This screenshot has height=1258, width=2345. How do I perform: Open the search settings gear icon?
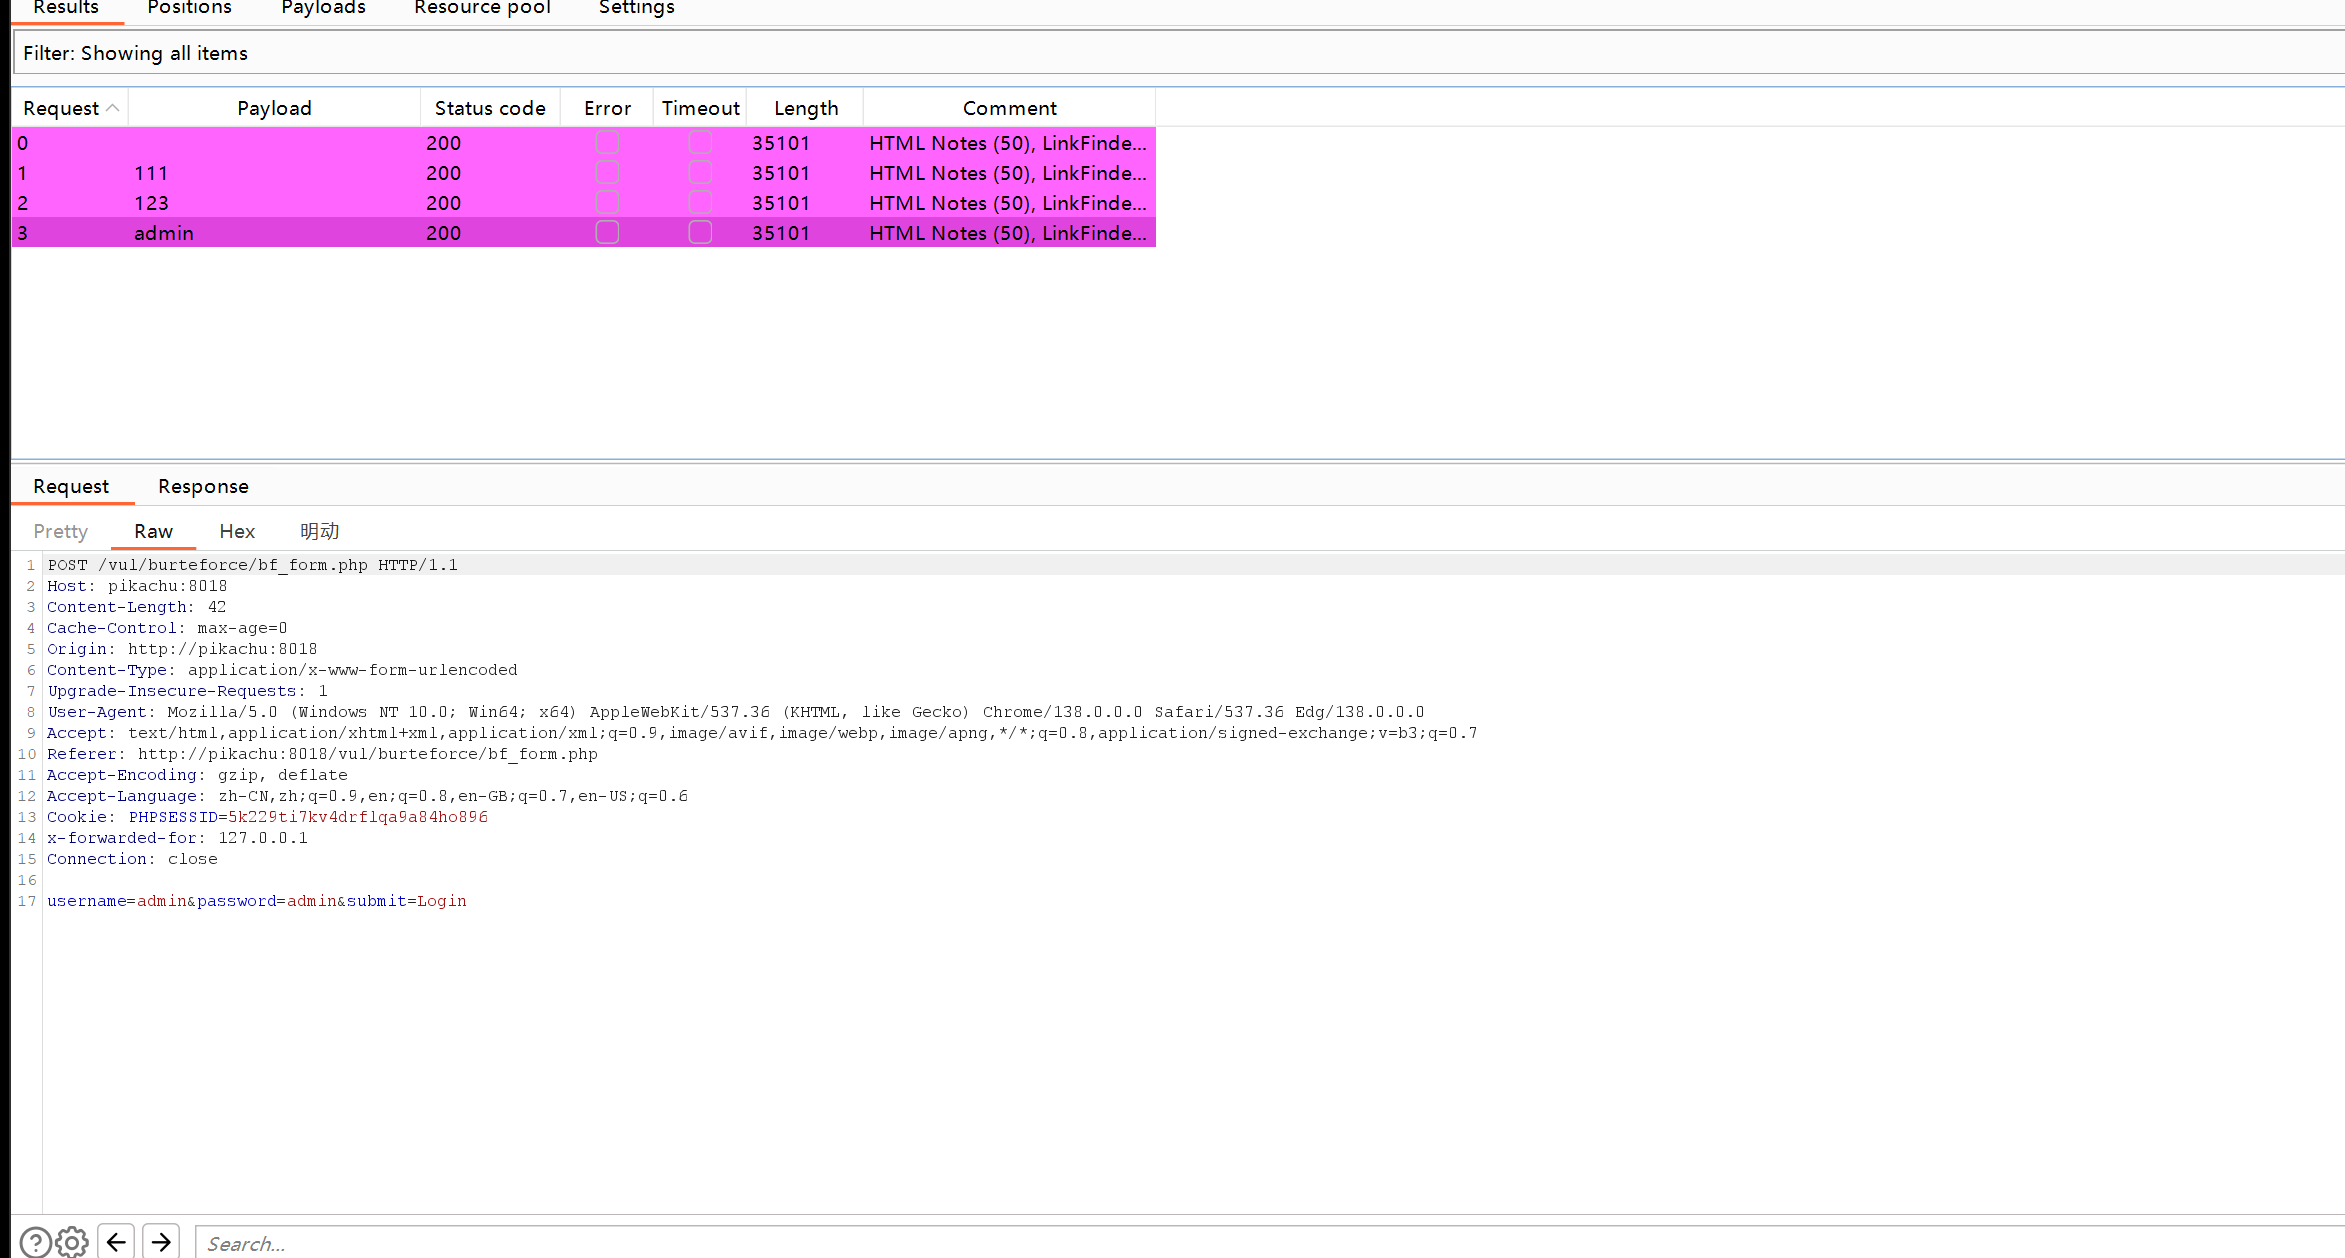click(x=72, y=1242)
